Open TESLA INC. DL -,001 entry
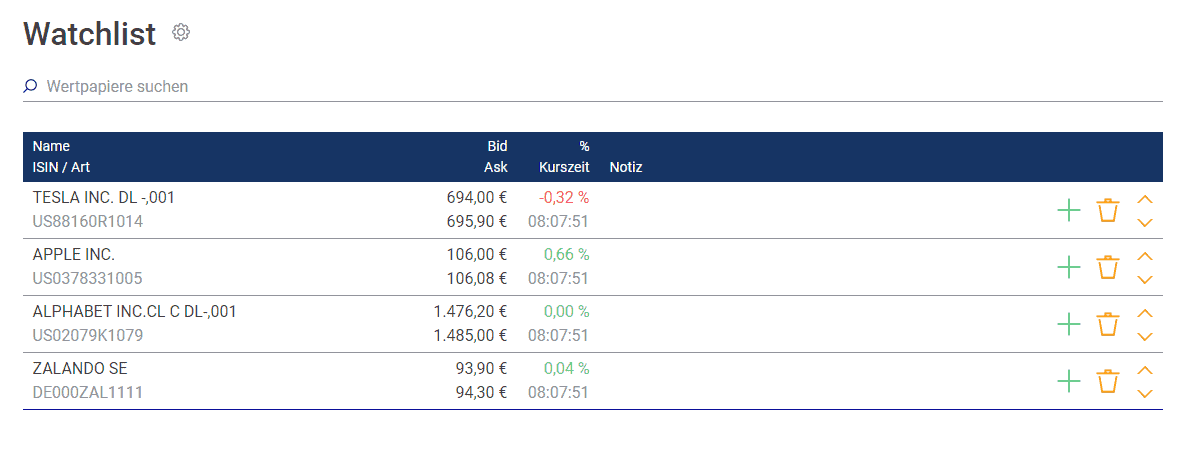This screenshot has height=475, width=1183. (104, 198)
